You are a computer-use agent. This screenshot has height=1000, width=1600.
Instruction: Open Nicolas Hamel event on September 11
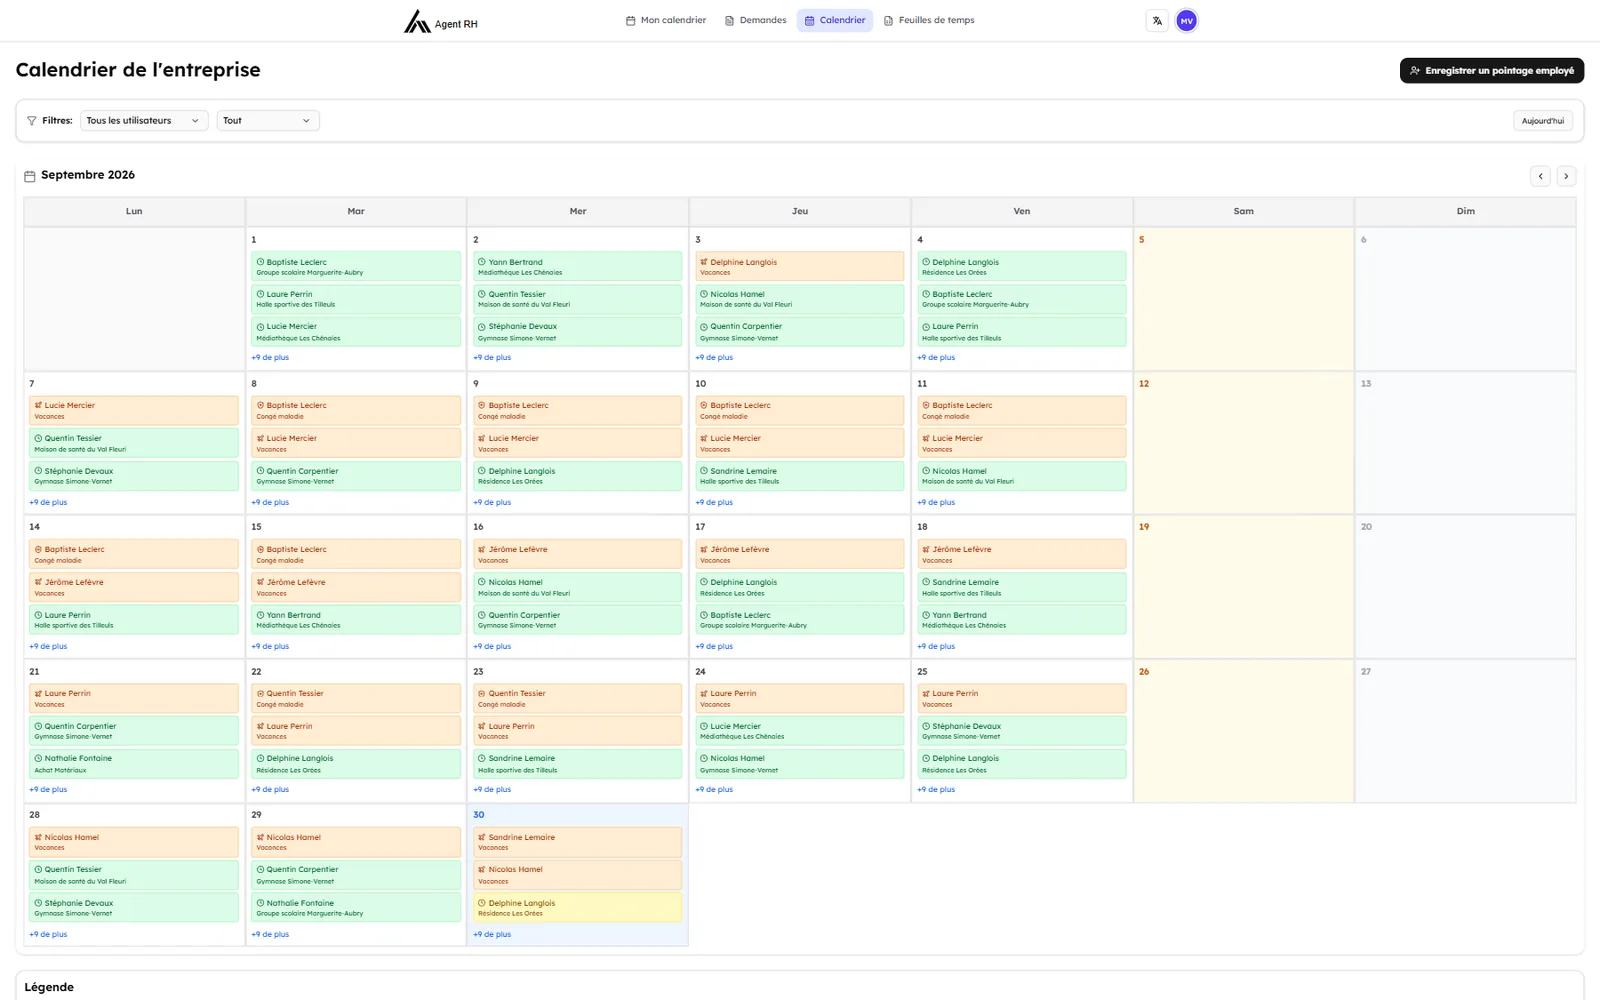(x=1022, y=476)
